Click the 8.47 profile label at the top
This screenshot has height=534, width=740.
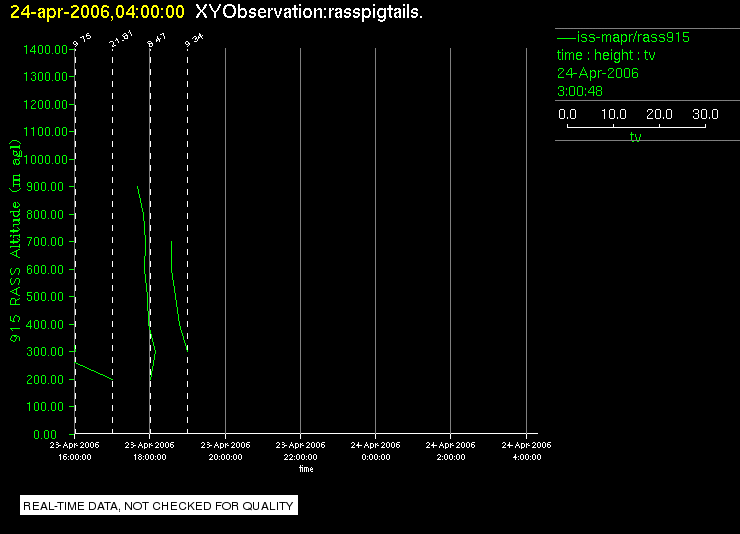(x=157, y=41)
